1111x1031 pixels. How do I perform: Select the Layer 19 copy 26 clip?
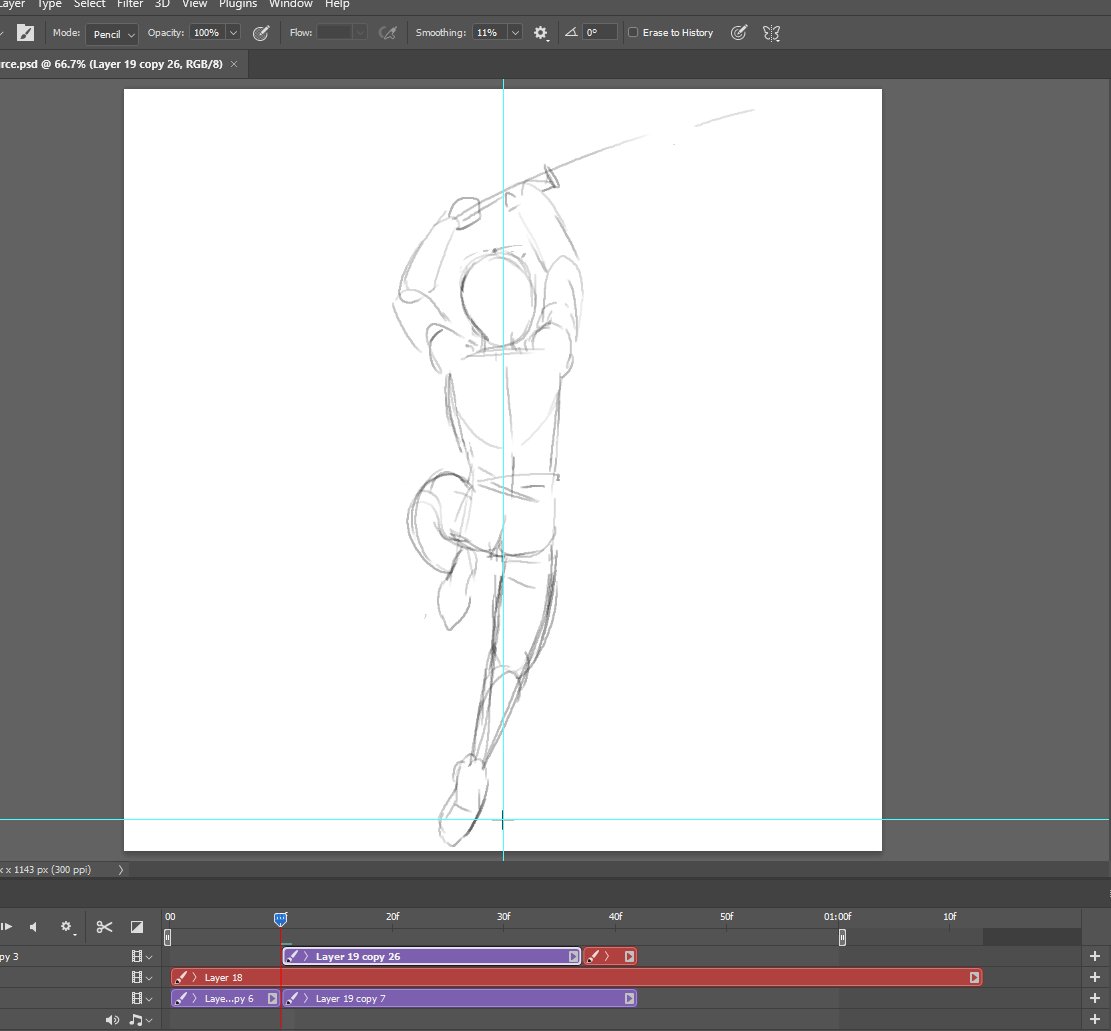432,957
